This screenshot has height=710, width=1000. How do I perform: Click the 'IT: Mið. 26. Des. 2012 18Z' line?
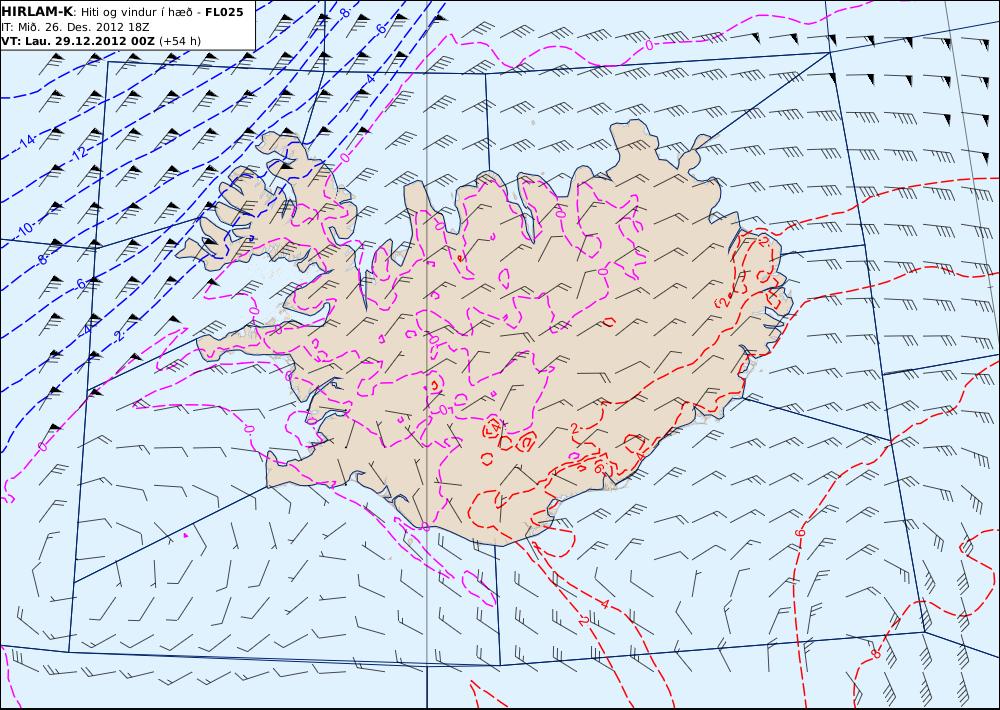[75, 27]
